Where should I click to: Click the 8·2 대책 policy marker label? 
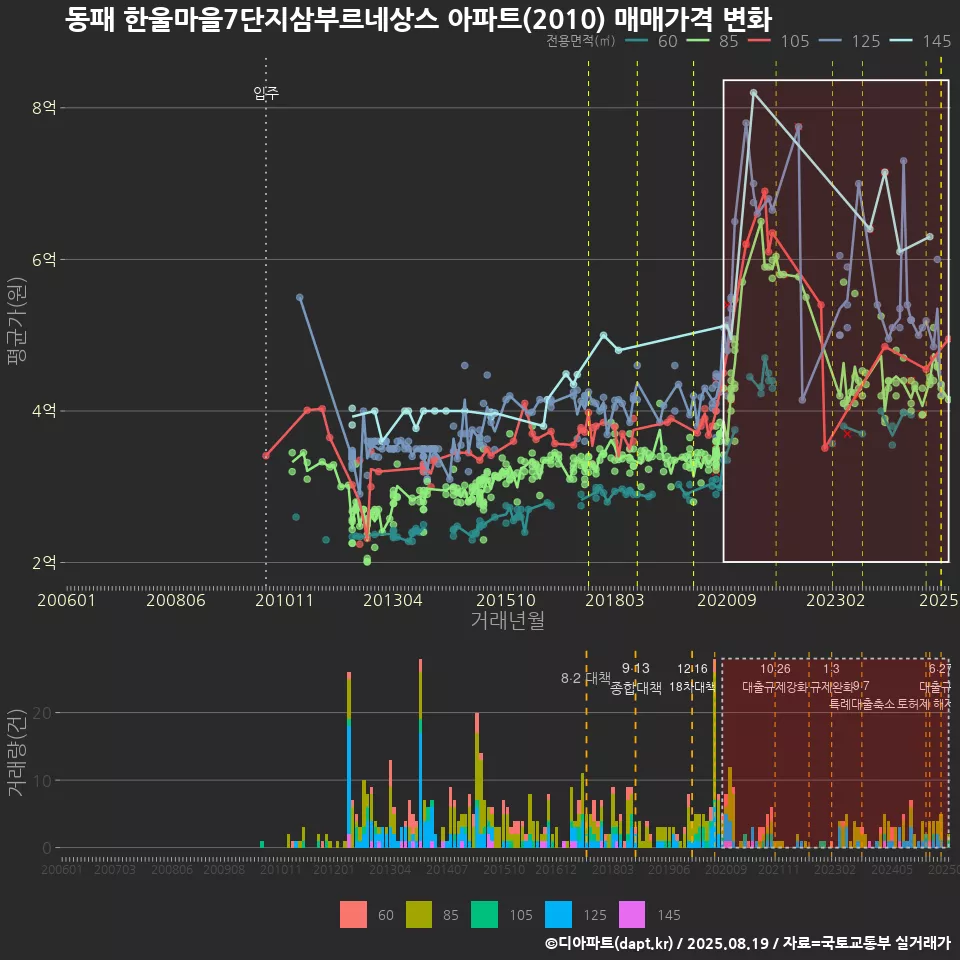(586, 678)
